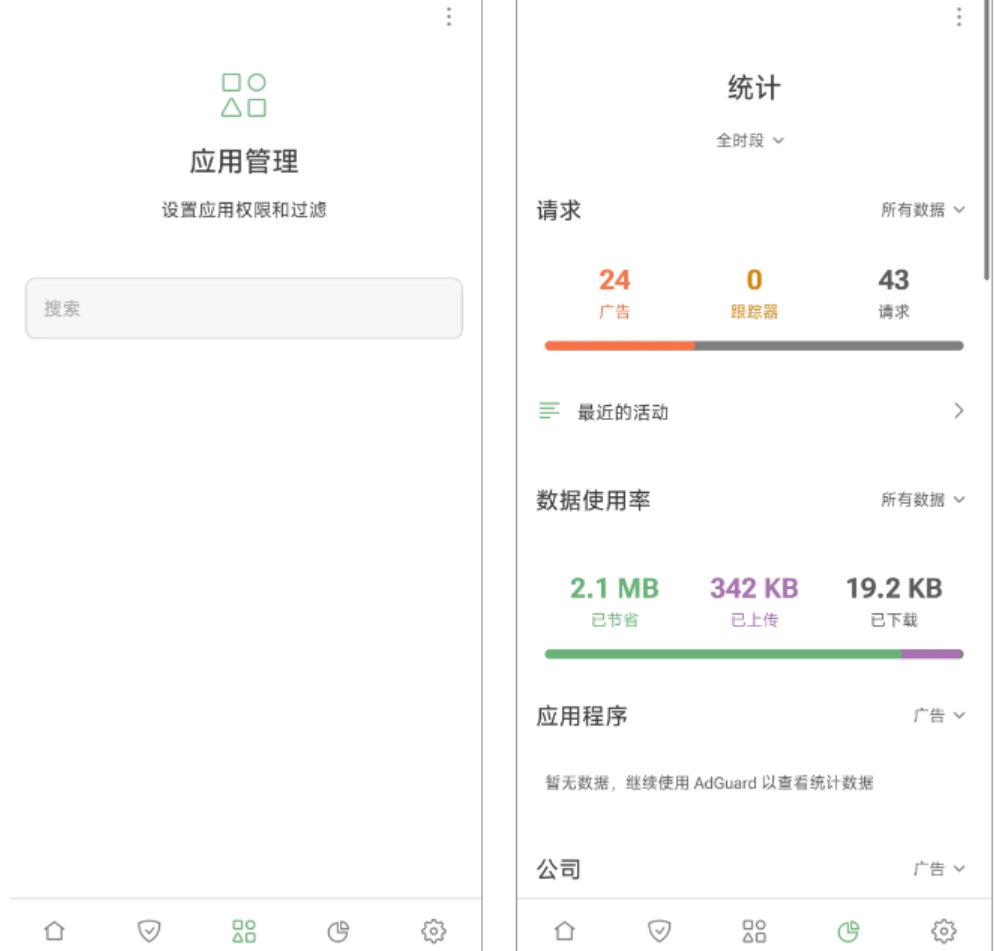The height and width of the screenshot is (951, 994).
Task: Click the chevron arrow on the 最近的活动 row
Action: [x=958, y=411]
